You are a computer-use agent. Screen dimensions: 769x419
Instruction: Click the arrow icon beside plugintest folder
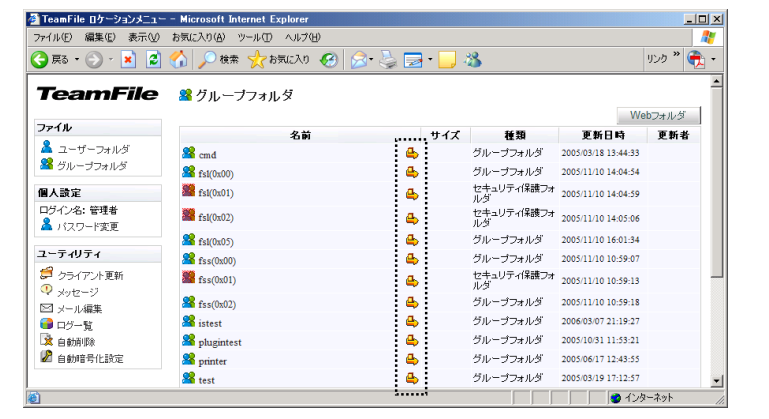click(411, 341)
